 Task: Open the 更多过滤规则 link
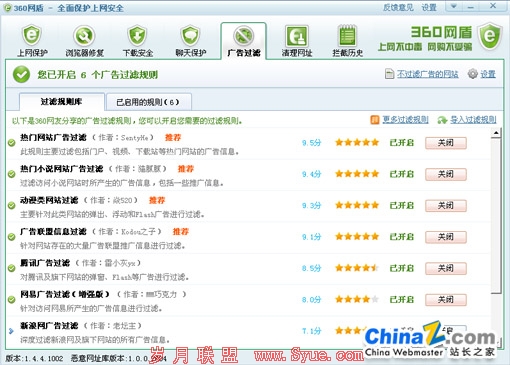[x=405, y=120]
